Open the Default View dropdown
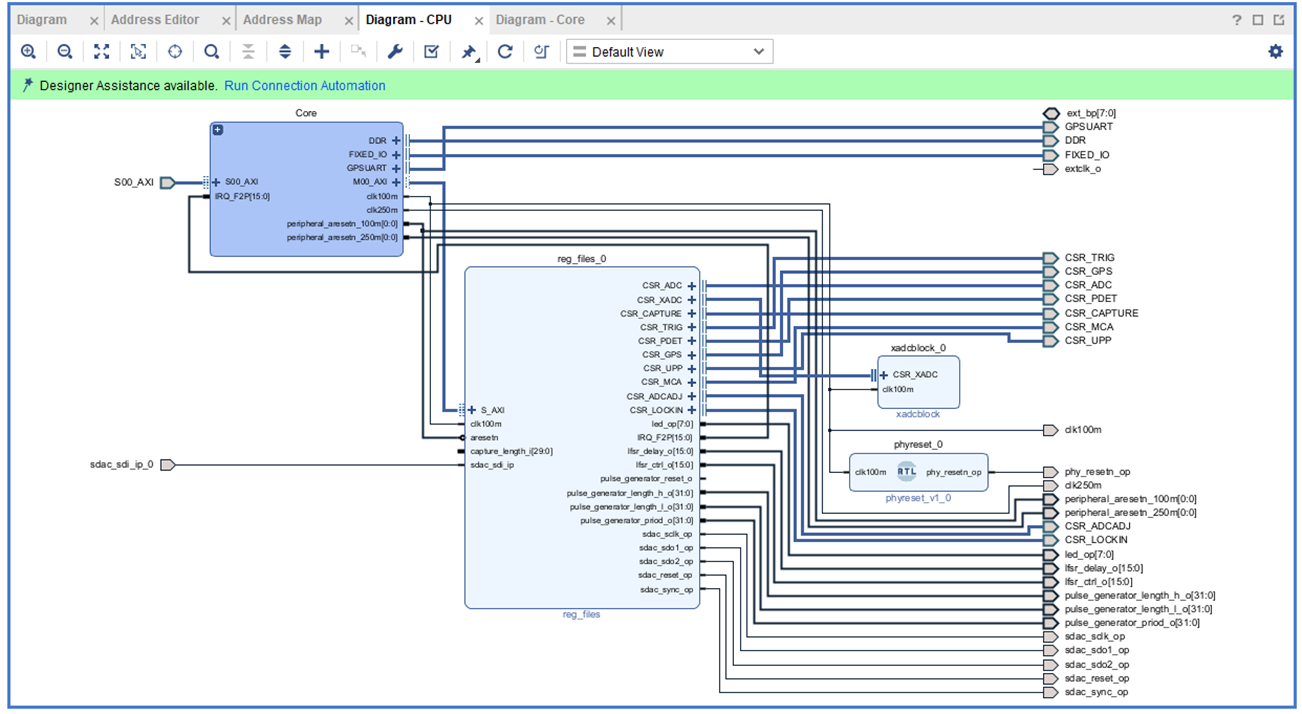The height and width of the screenshot is (714, 1302). 669,52
